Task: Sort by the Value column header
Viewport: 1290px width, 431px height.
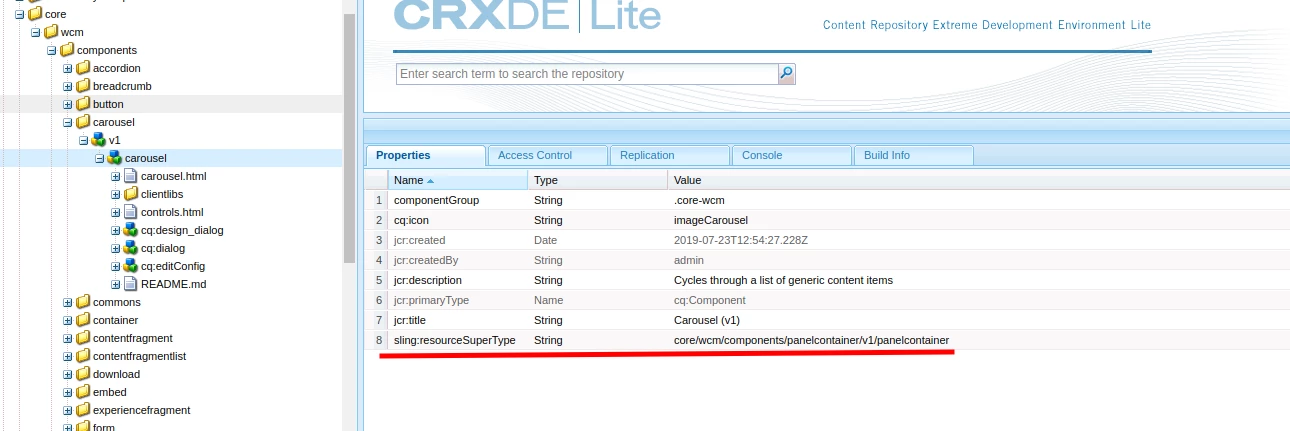Action: tap(979, 180)
